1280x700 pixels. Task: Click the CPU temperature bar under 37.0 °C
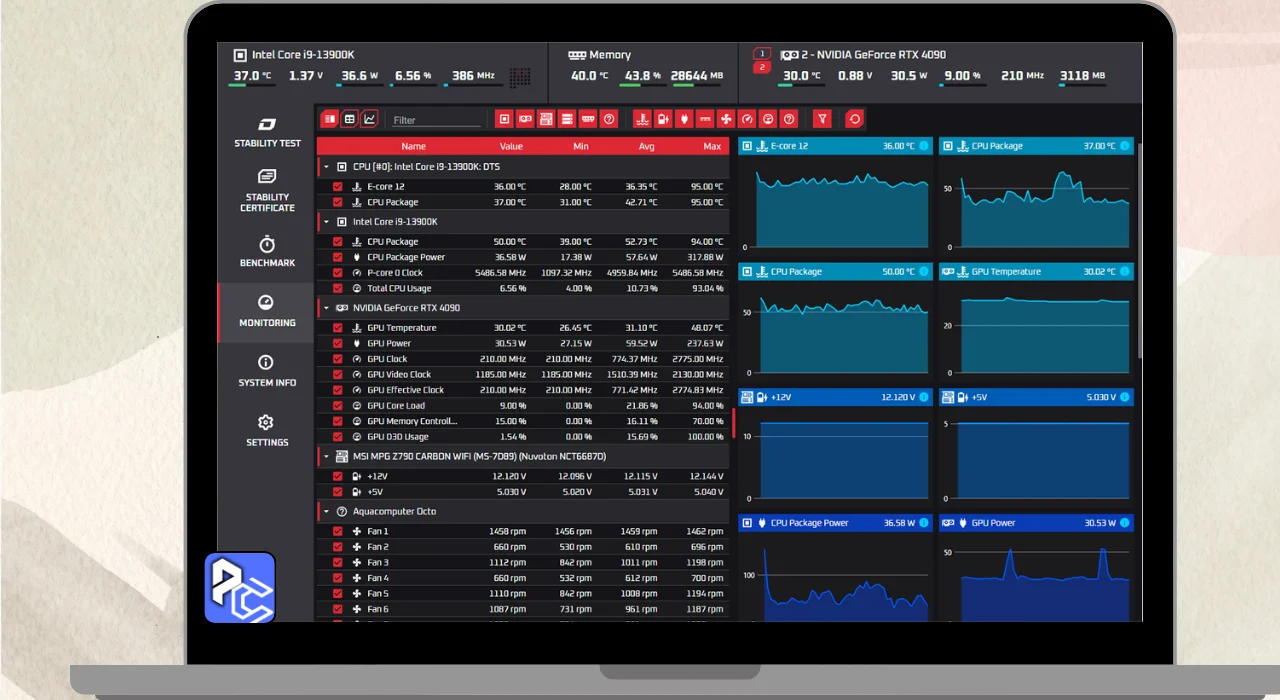pyautogui.click(x=252, y=86)
